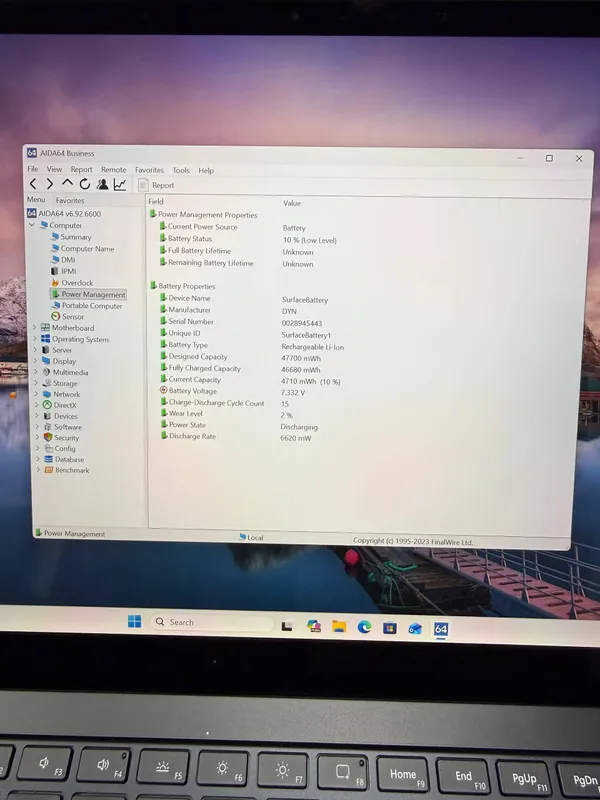The image size is (600, 800).
Task: Expand the Motherboard tree node
Action: click(35, 328)
